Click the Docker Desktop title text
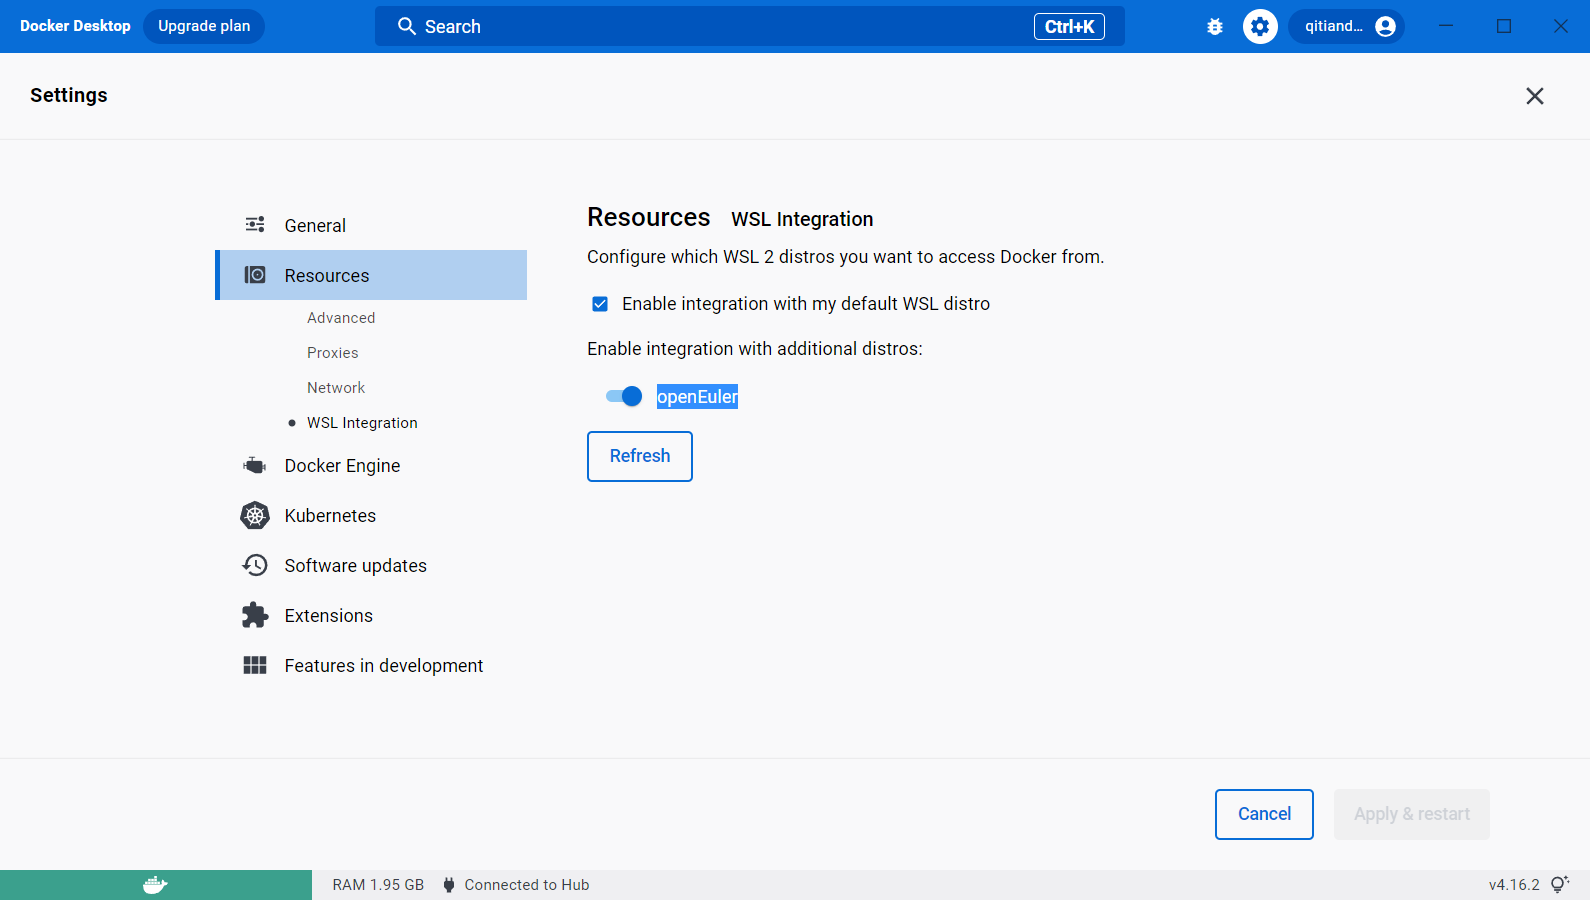1590x900 pixels. point(75,26)
